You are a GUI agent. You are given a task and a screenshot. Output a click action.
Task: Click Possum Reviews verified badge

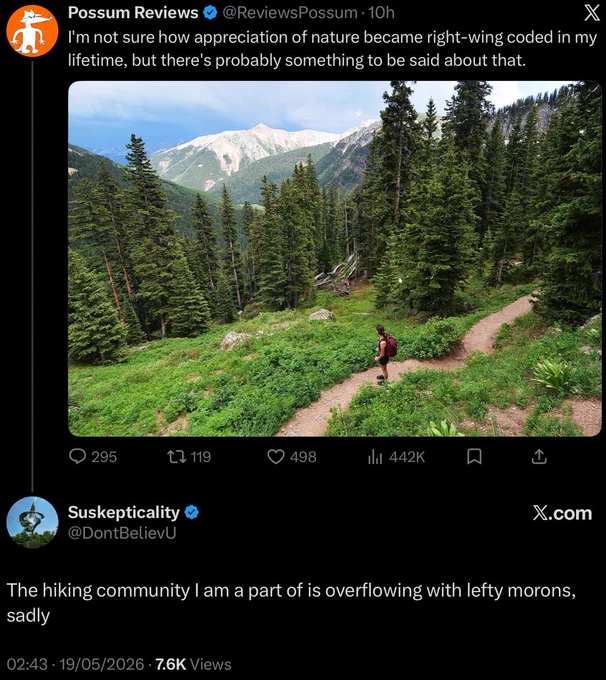[x=210, y=13]
